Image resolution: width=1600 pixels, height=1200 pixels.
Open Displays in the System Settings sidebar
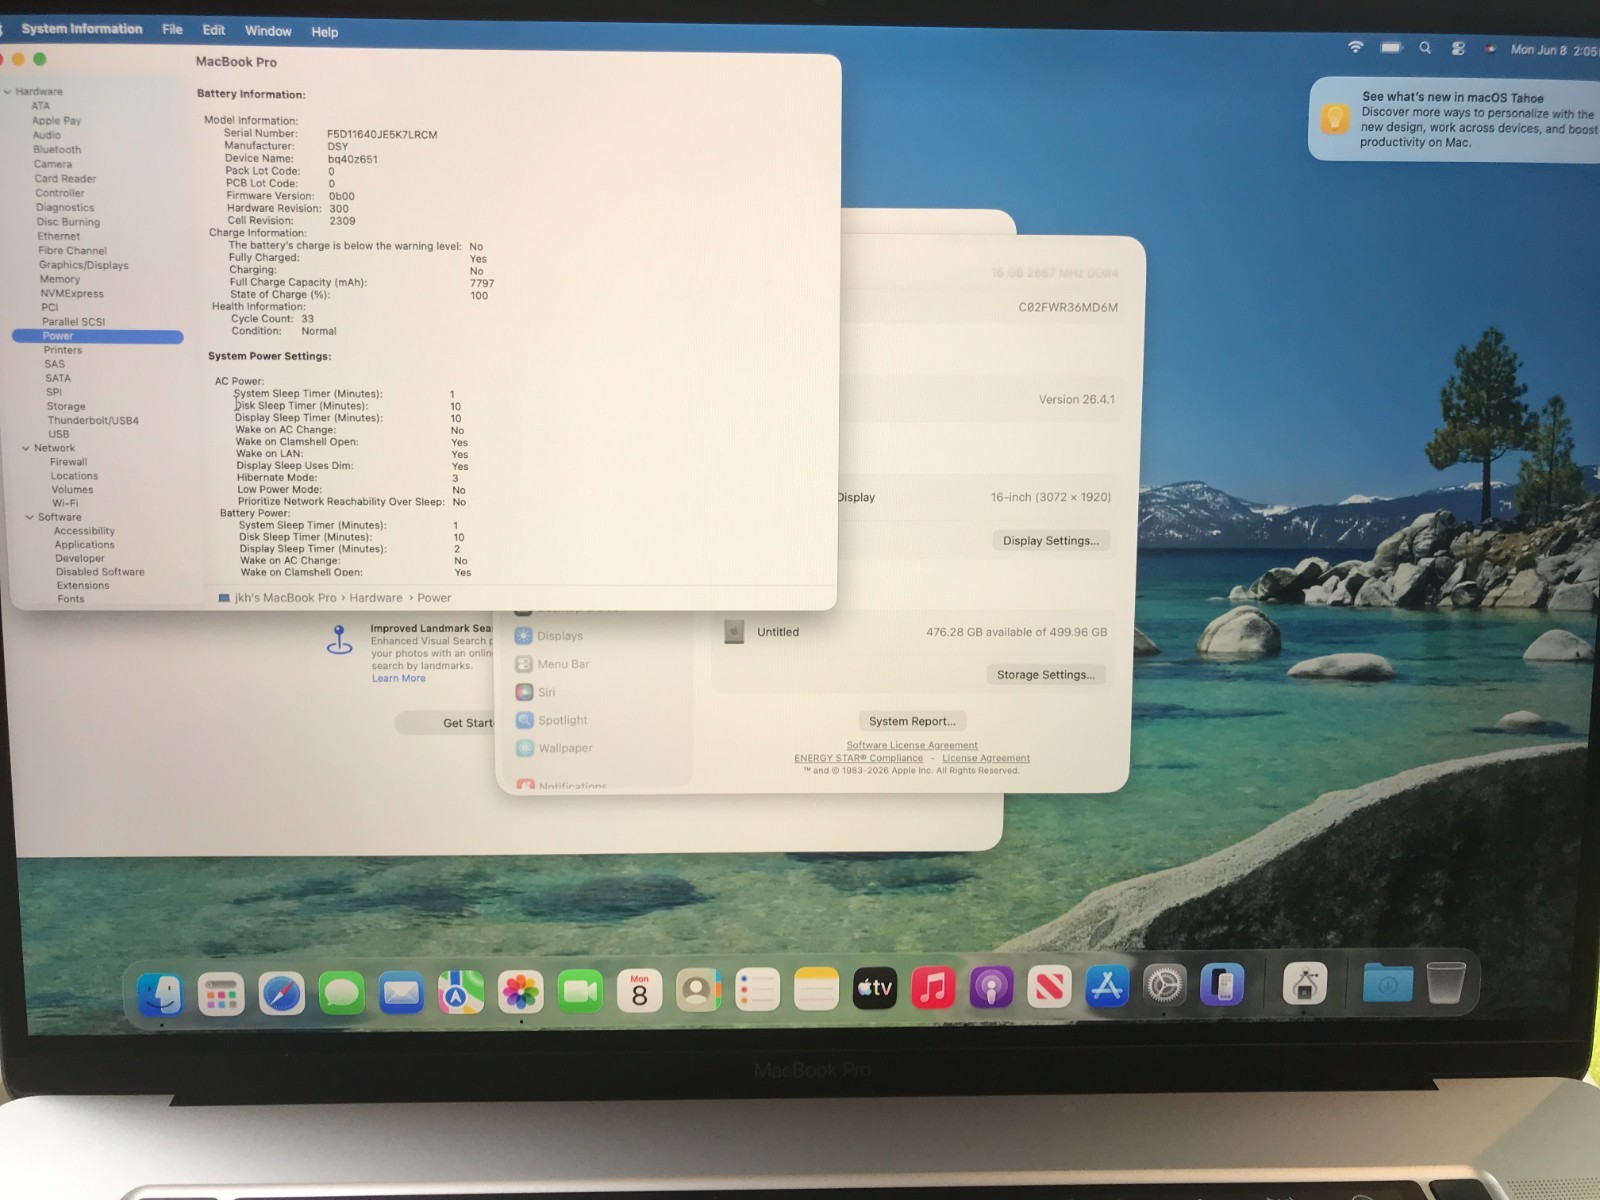[x=549, y=636]
